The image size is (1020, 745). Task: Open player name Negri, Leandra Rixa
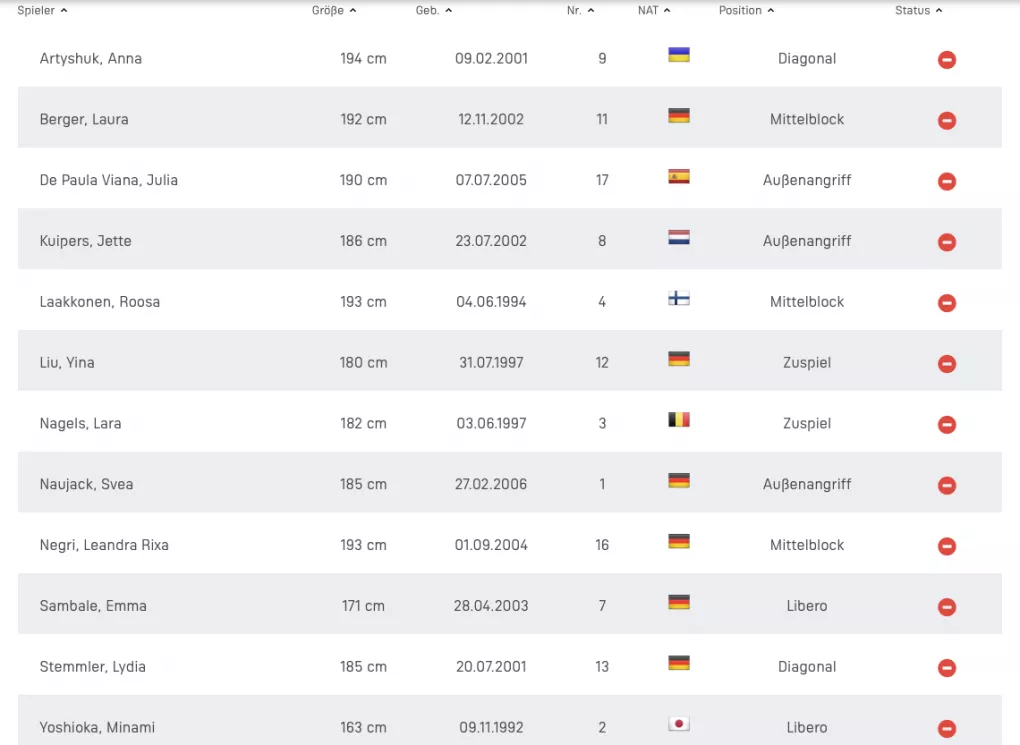coord(104,545)
